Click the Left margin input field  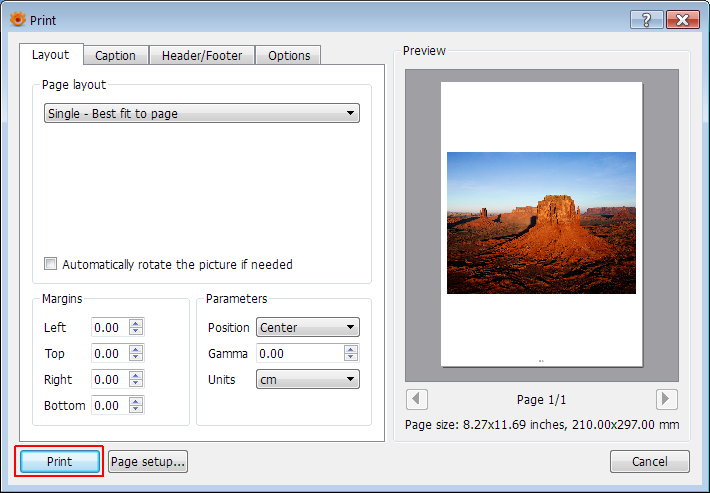pos(110,327)
